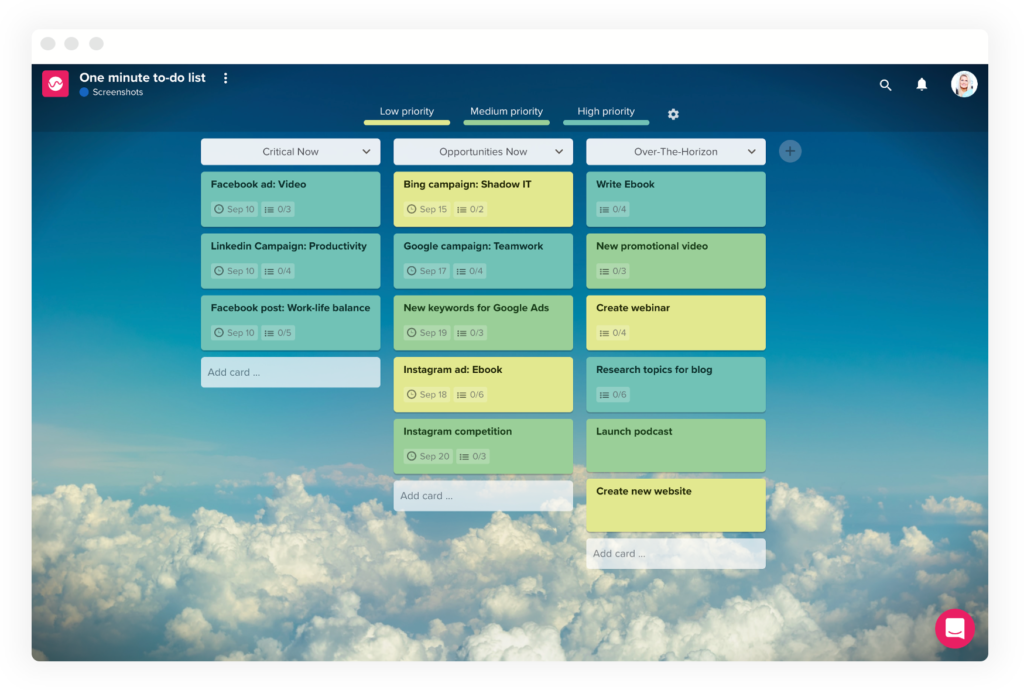The width and height of the screenshot is (1024, 690).
Task: Click the green Medium priority color bar
Action: (x=506, y=122)
